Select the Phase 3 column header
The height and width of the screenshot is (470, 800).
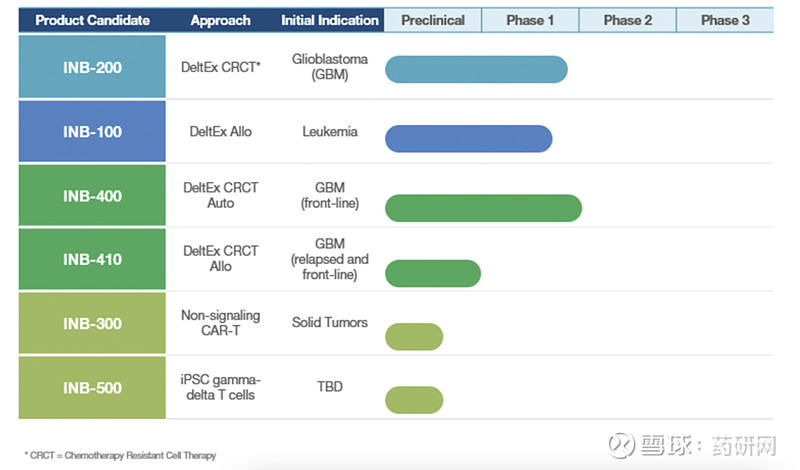coord(725,20)
